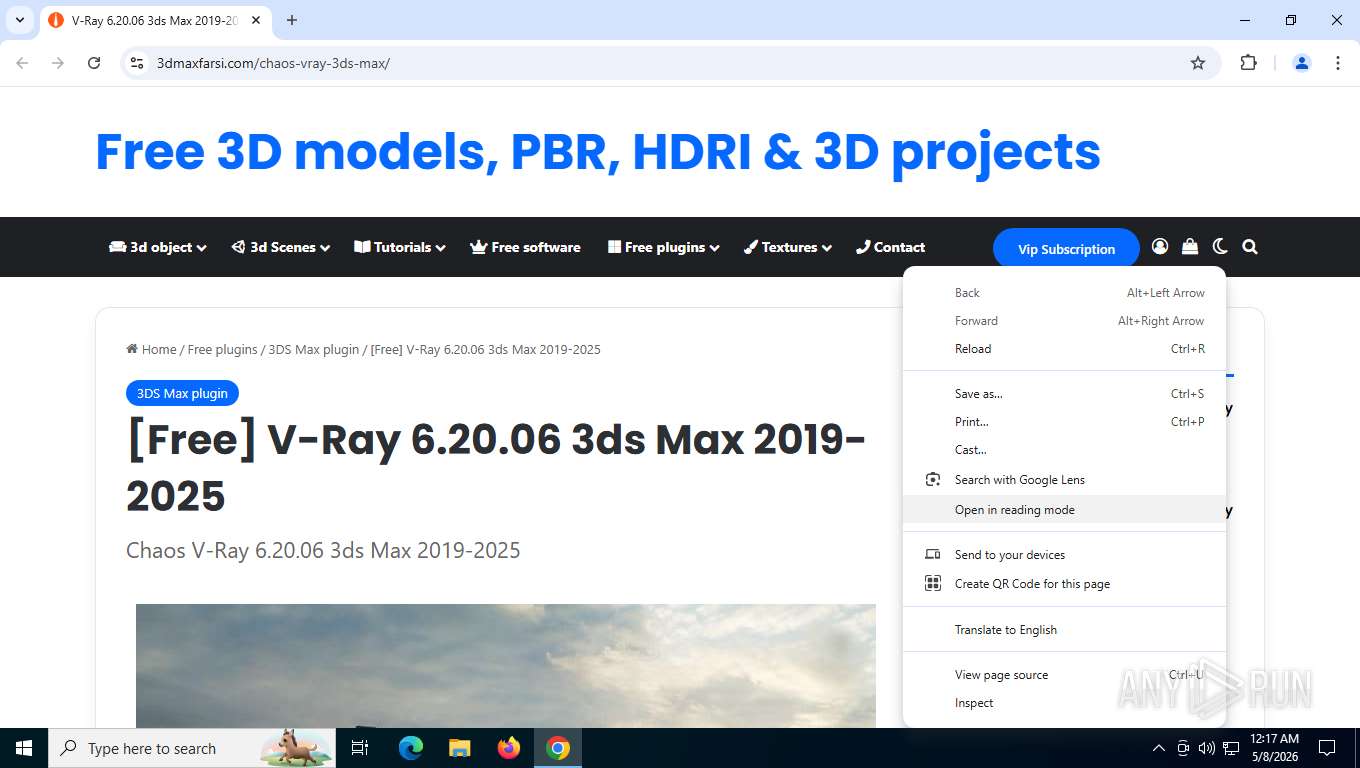1360x768 pixels.
Task: Open Task View on the taskbar
Action: pyautogui.click(x=360, y=748)
